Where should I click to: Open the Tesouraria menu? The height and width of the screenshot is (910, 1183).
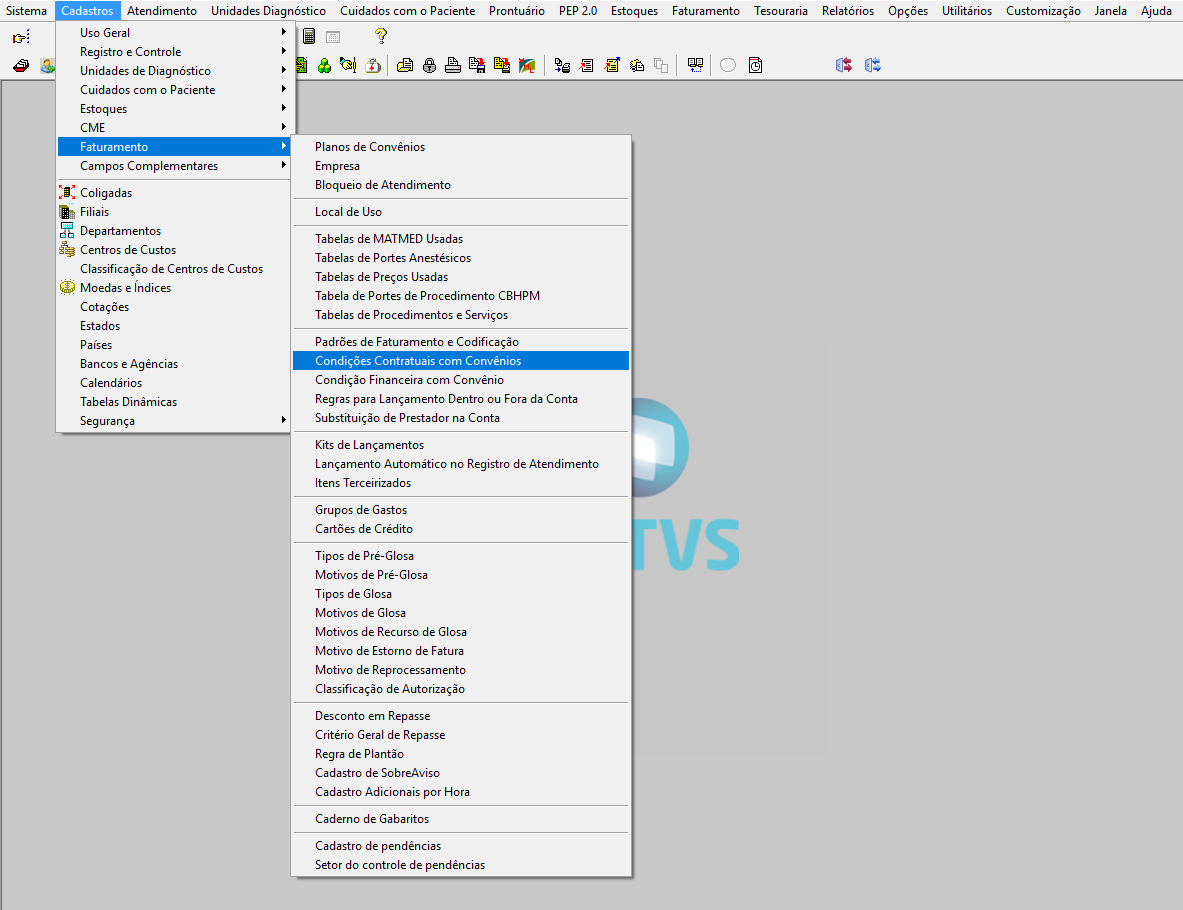(x=781, y=11)
